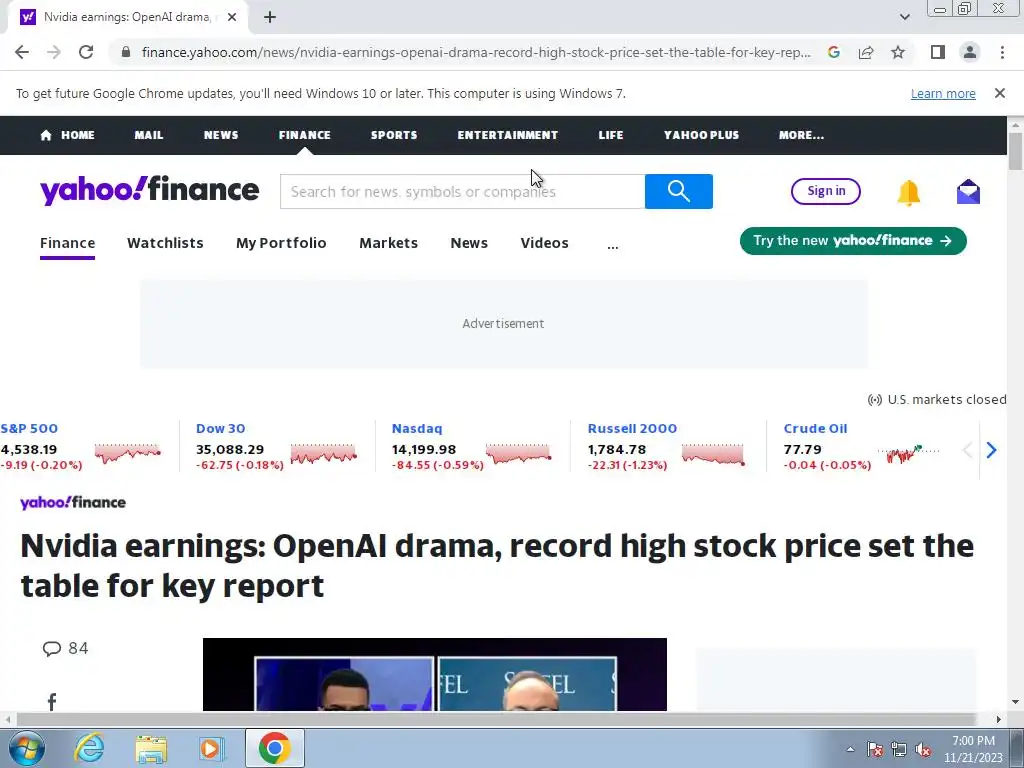Viewport: 1024px width, 768px height.
Task: Open the Chrome three-dot menu
Action: pos(1002,52)
